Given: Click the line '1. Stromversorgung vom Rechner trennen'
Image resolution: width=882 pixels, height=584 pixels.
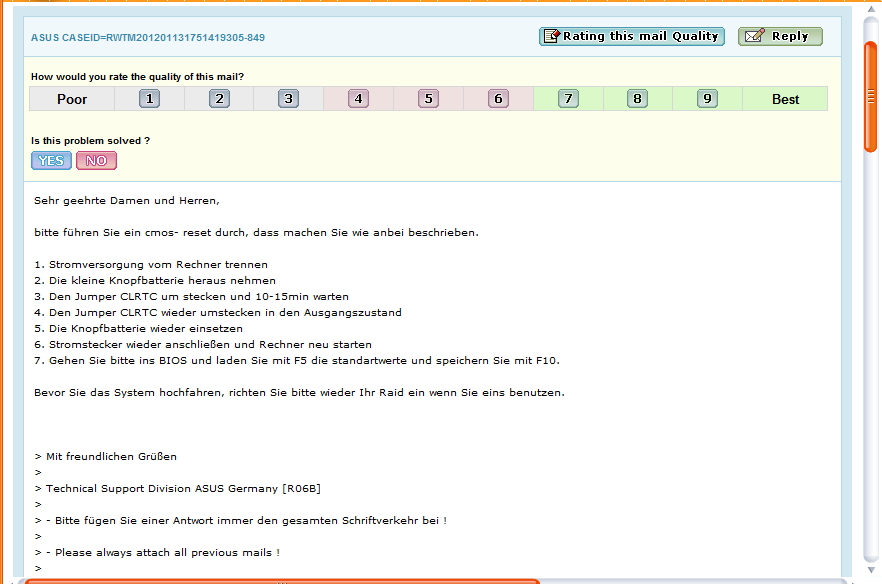Looking at the screenshot, I should coord(151,264).
